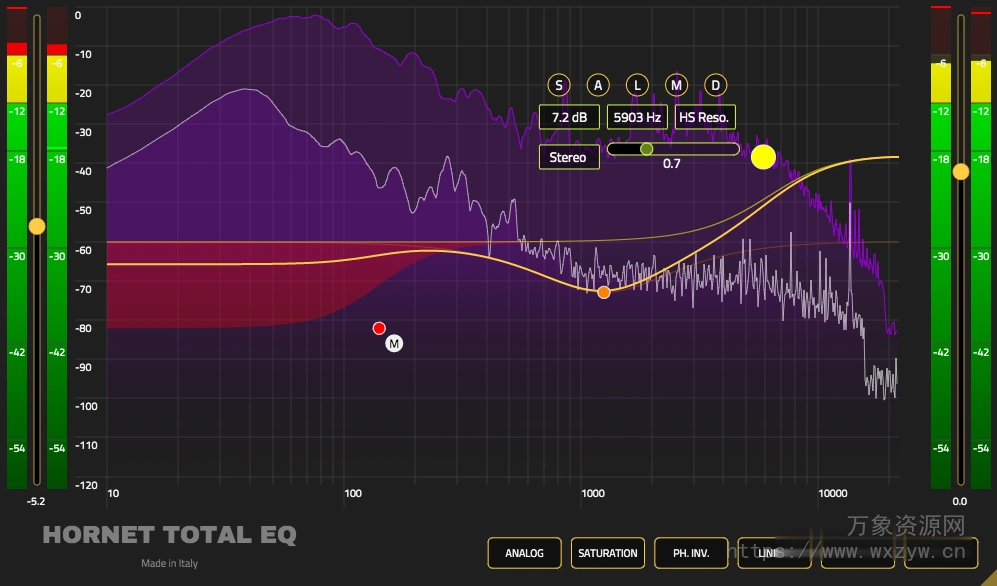
Task: Click the M mute badge near the red node
Action: click(393, 342)
